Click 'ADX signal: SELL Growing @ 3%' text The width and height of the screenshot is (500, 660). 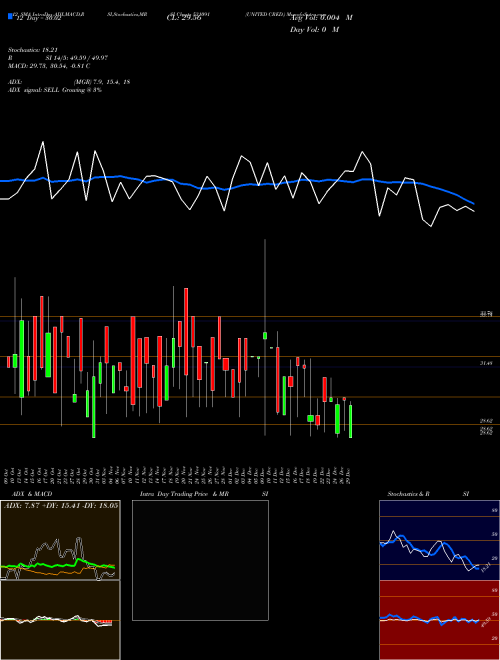[x=55, y=90]
